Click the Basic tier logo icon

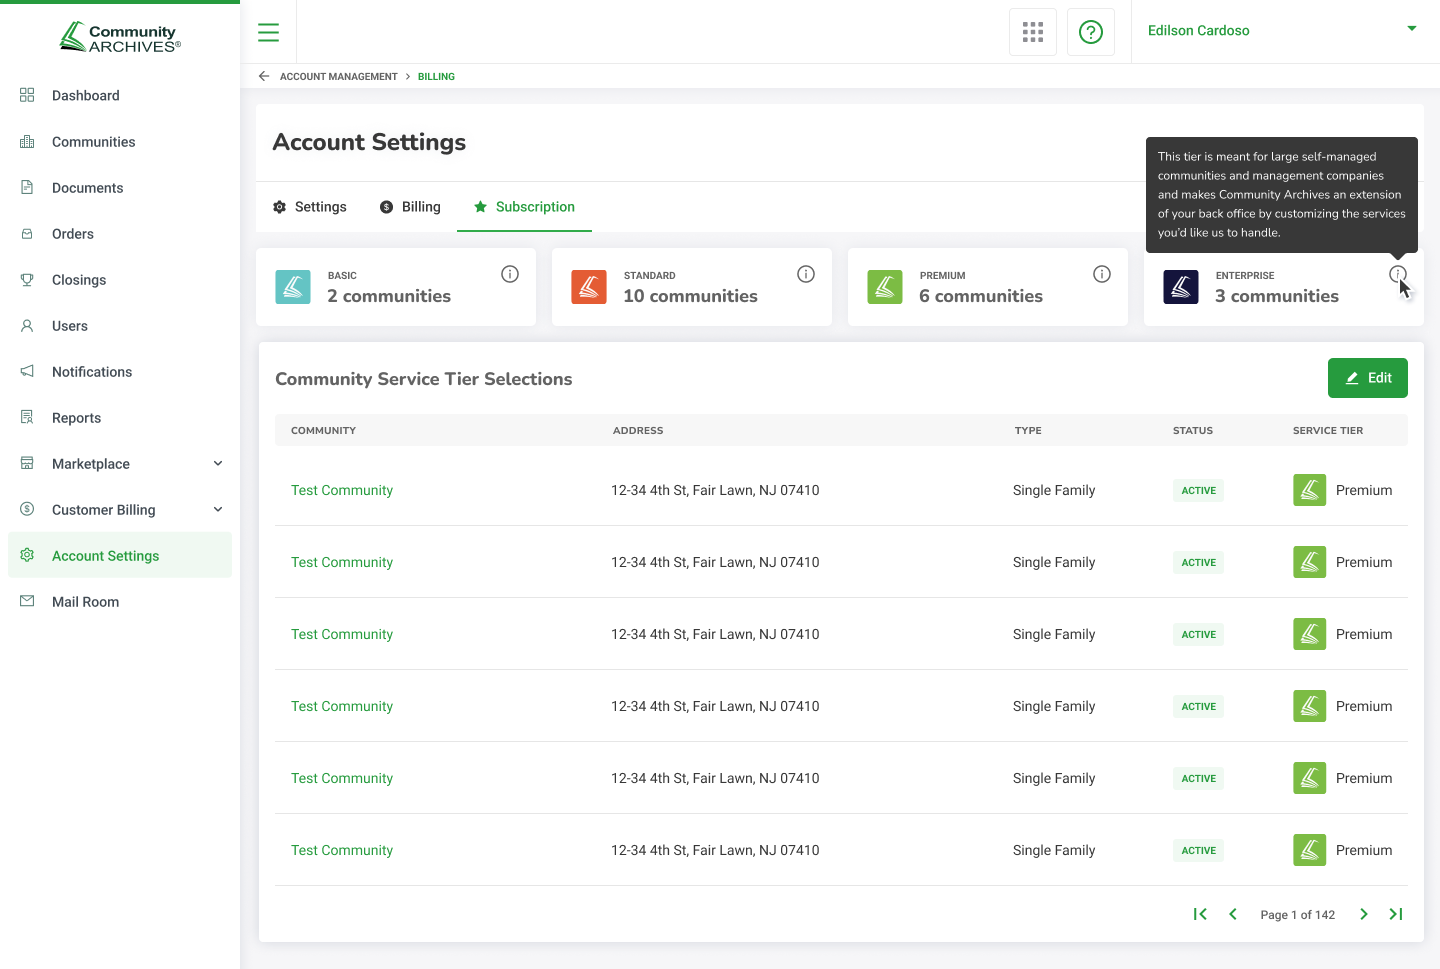click(293, 287)
